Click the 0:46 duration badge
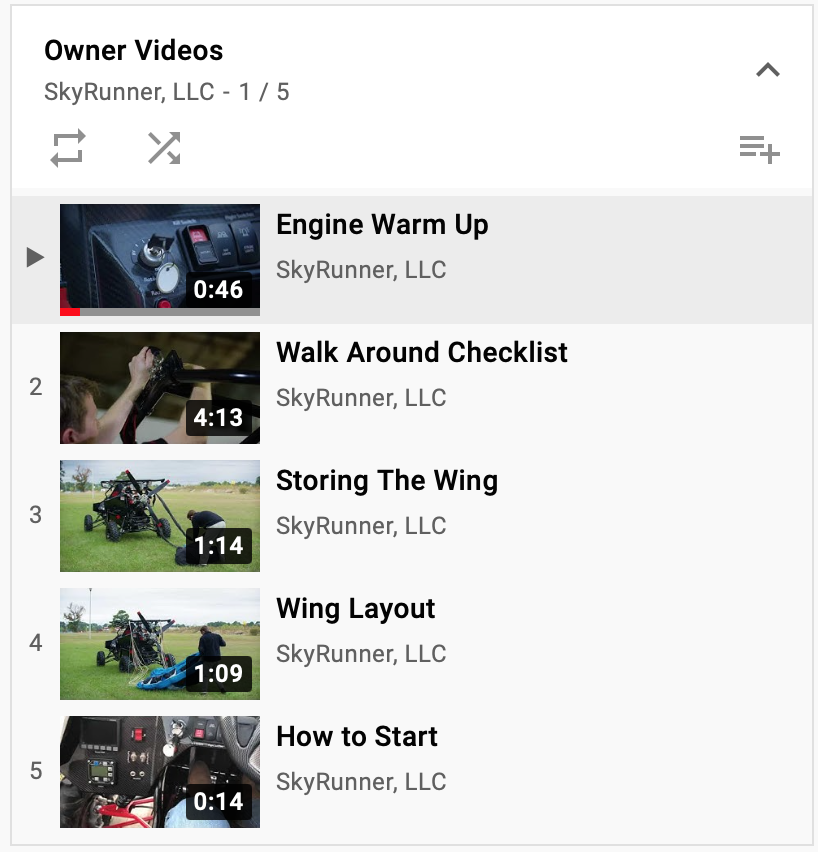818x852 pixels. [218, 290]
